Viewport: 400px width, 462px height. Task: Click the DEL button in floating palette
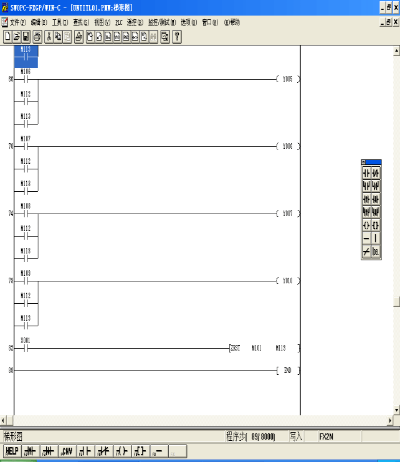(376, 251)
